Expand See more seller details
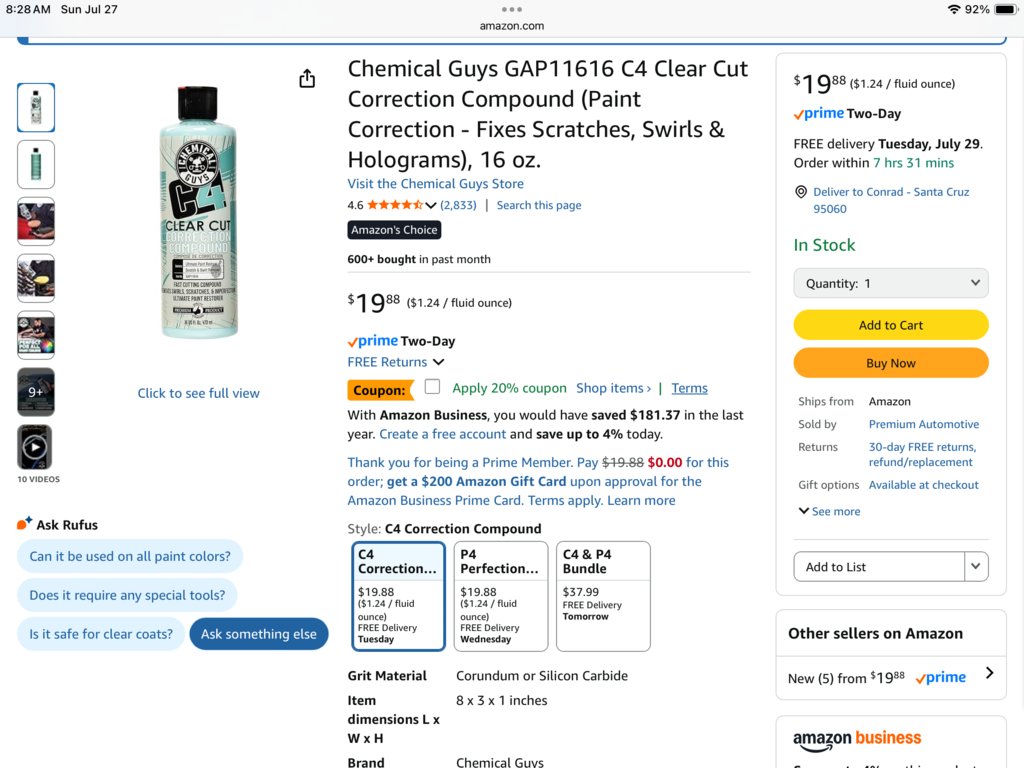This screenshot has height=768, width=1024. click(x=829, y=511)
